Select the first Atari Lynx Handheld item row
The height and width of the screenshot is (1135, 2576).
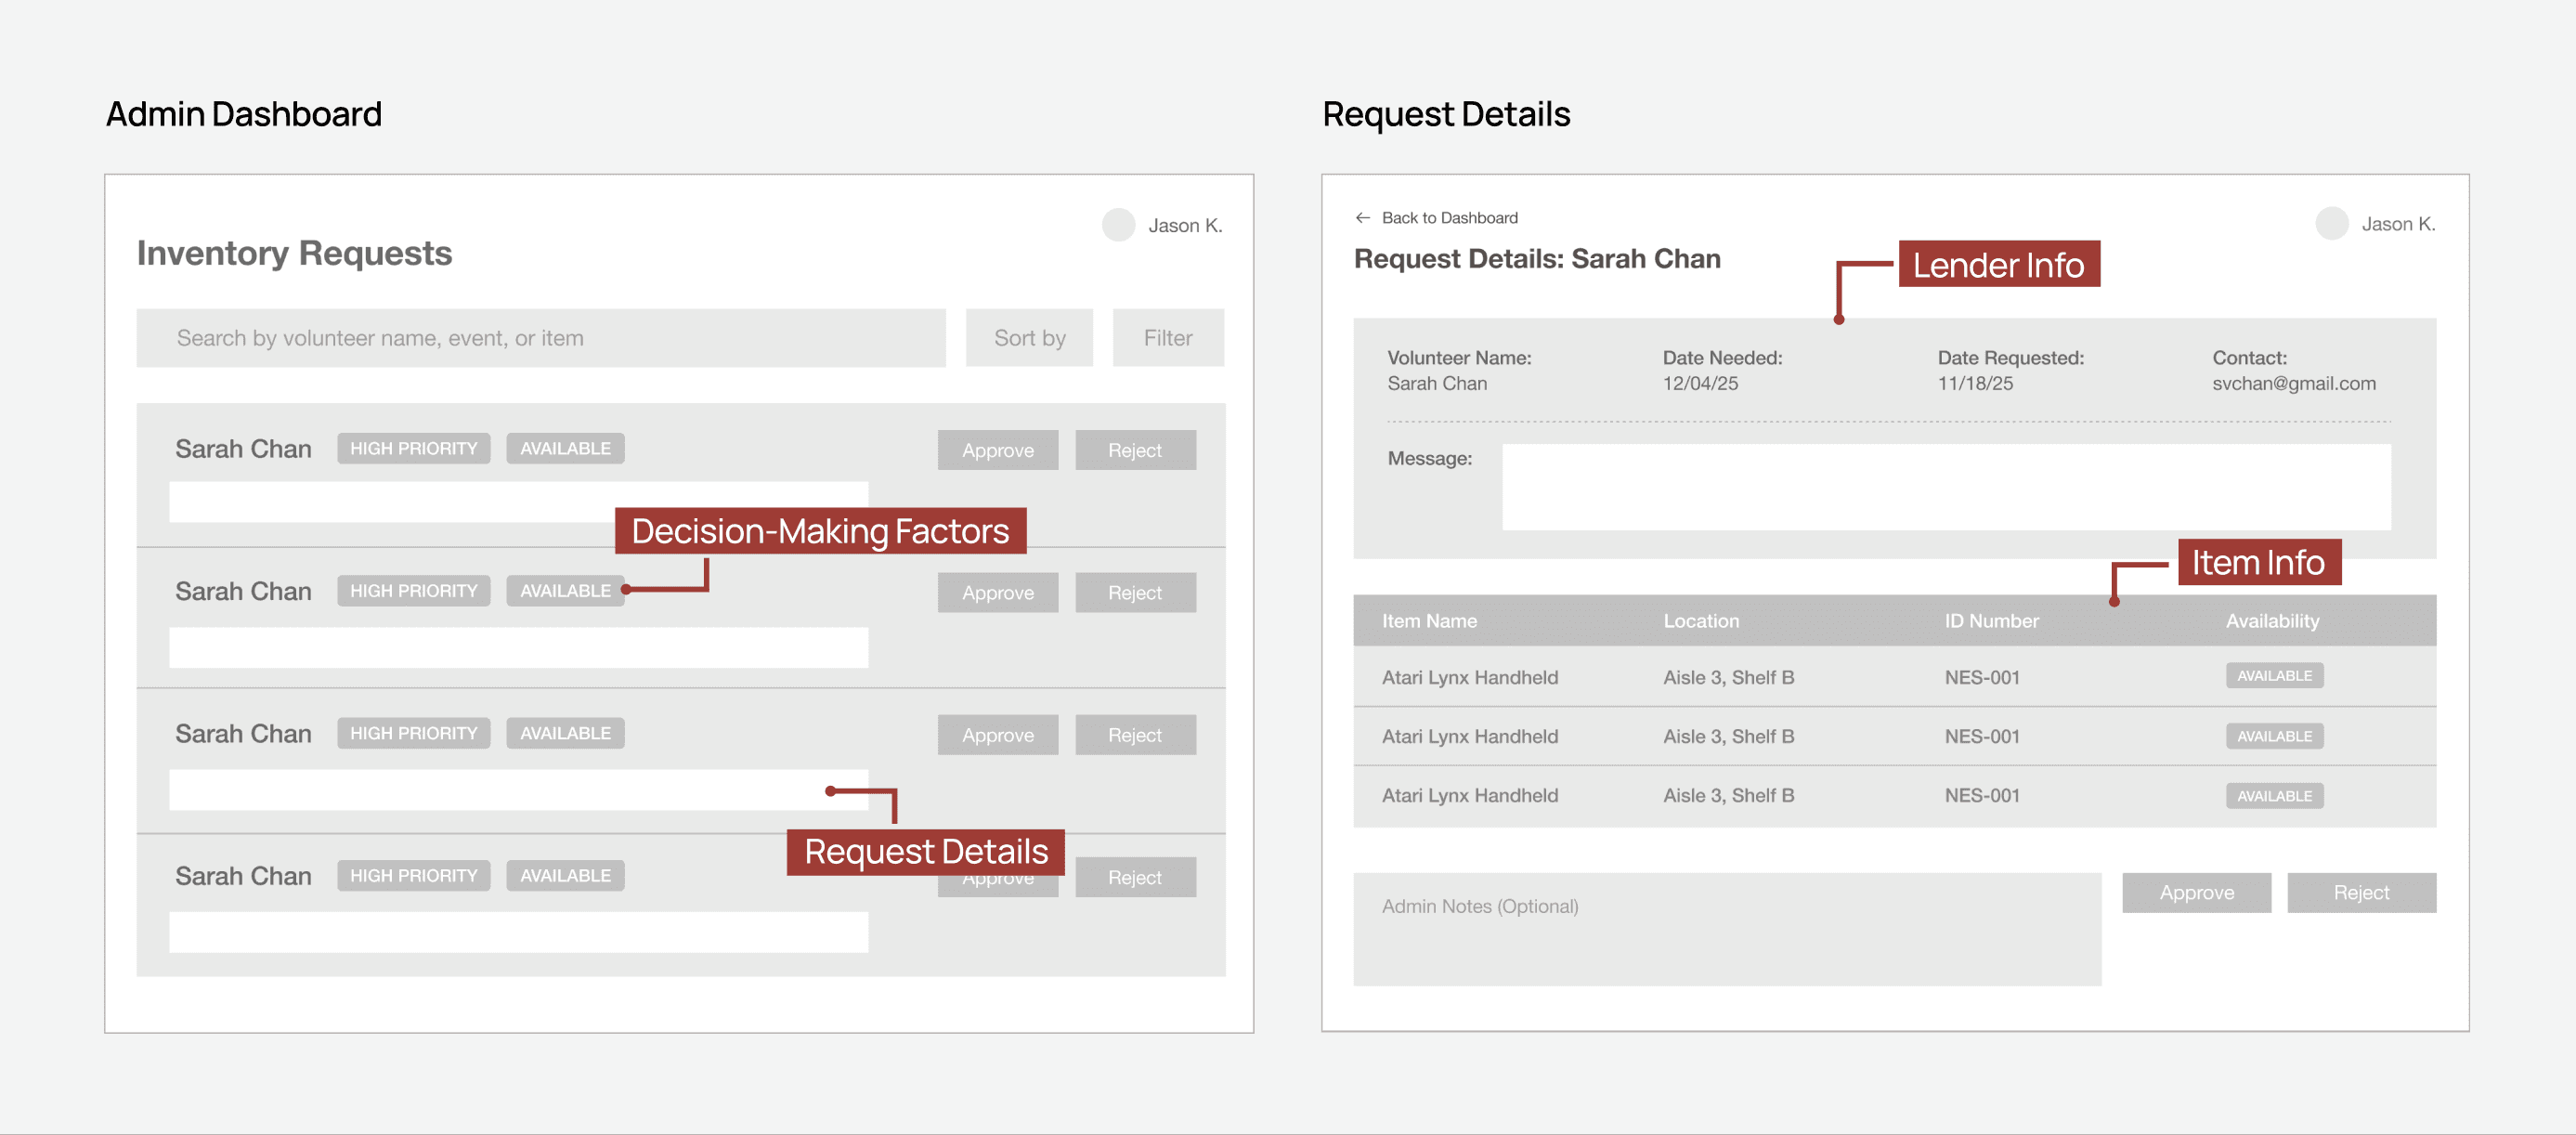point(1469,677)
